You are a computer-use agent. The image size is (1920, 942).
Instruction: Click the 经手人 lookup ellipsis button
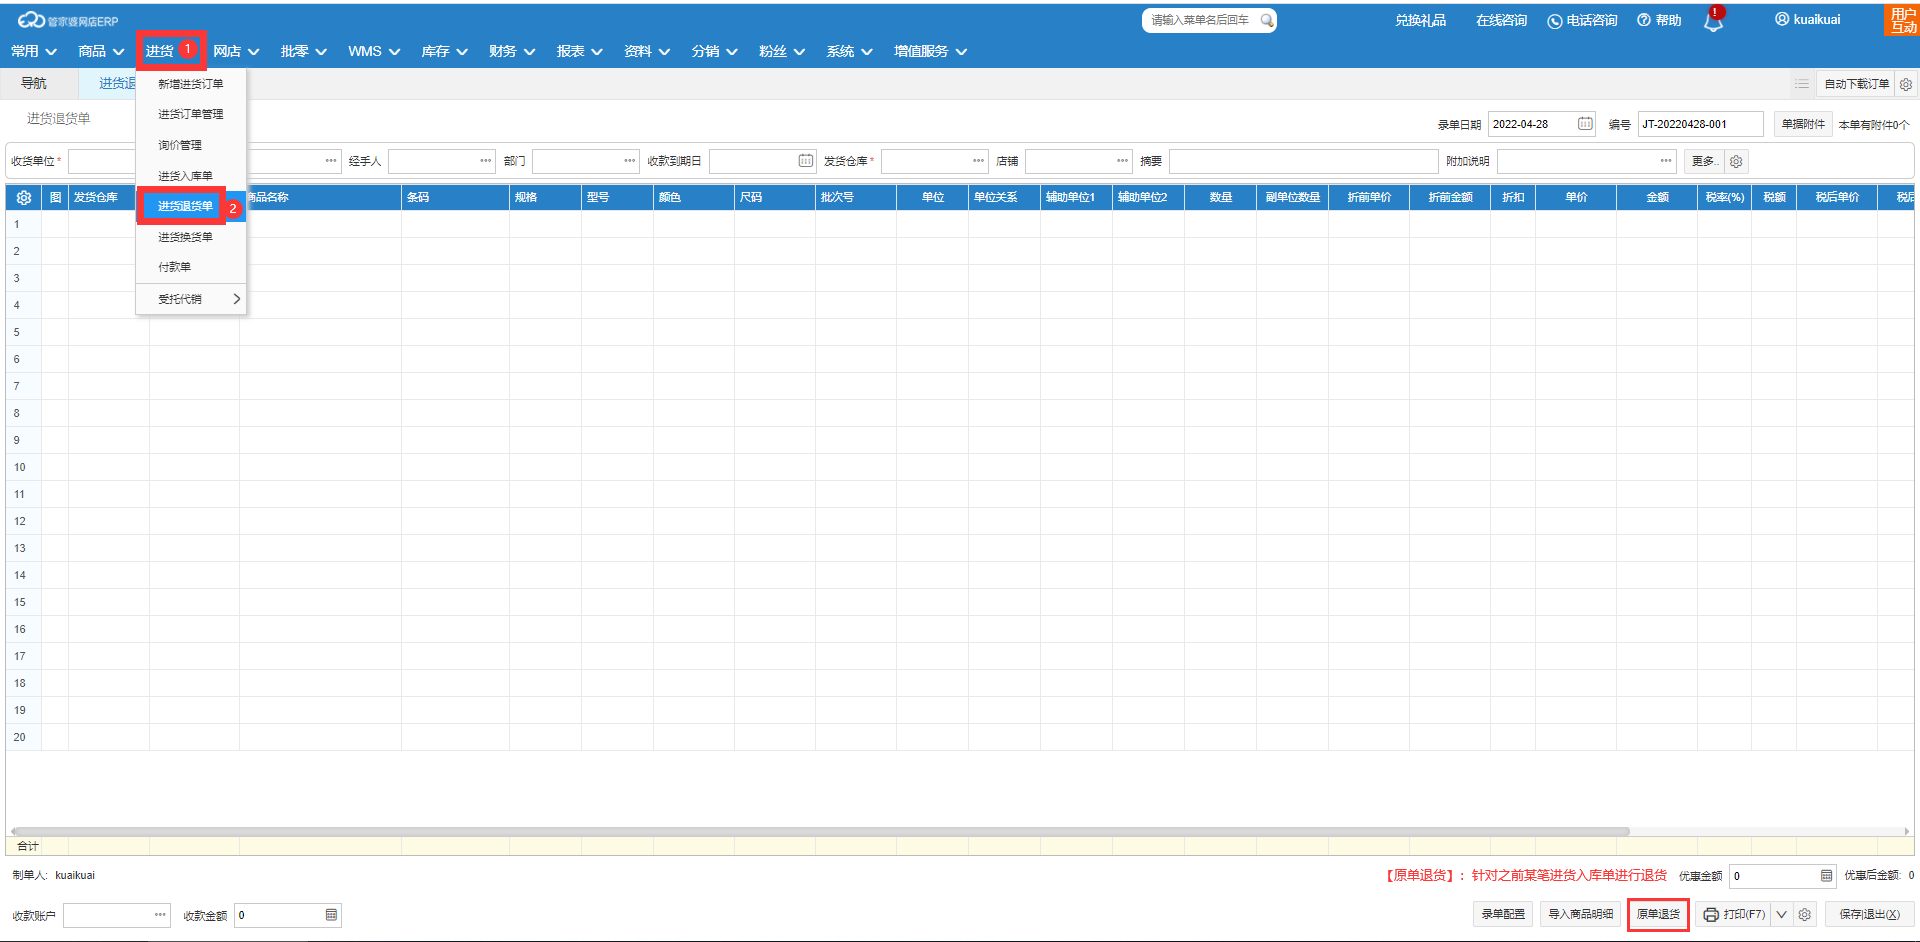486,161
